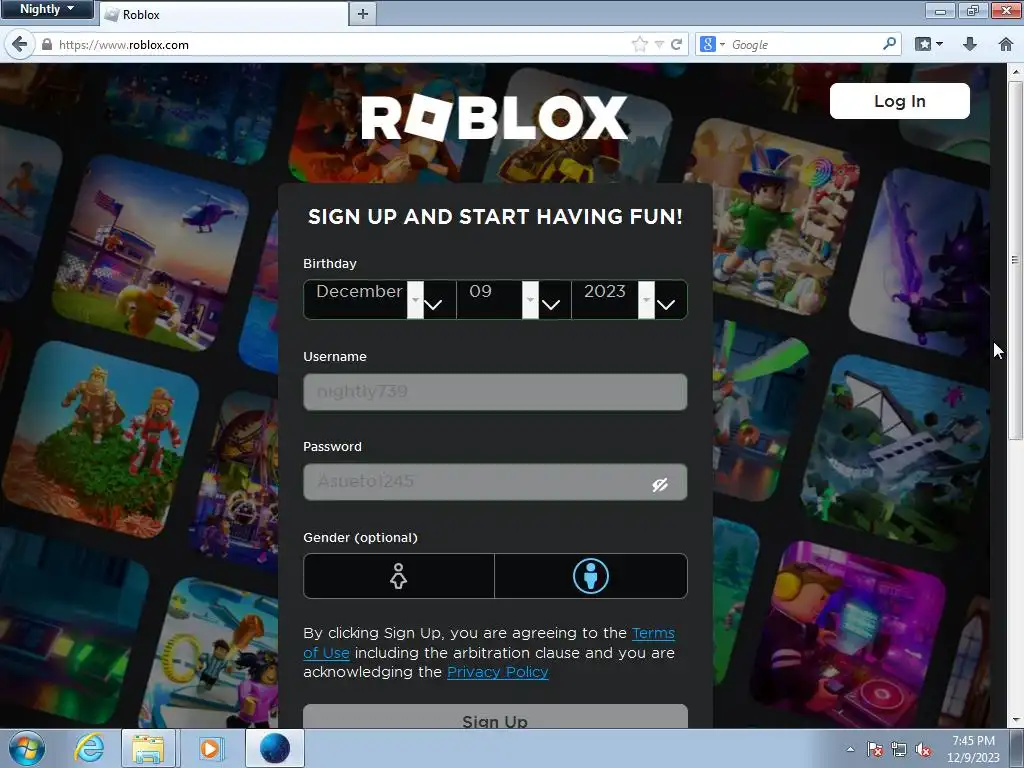Screen dimensions: 1024x768
Task: Click the 'SIGN UP AND START HAVING FUN!' heading
Action: coord(495,216)
